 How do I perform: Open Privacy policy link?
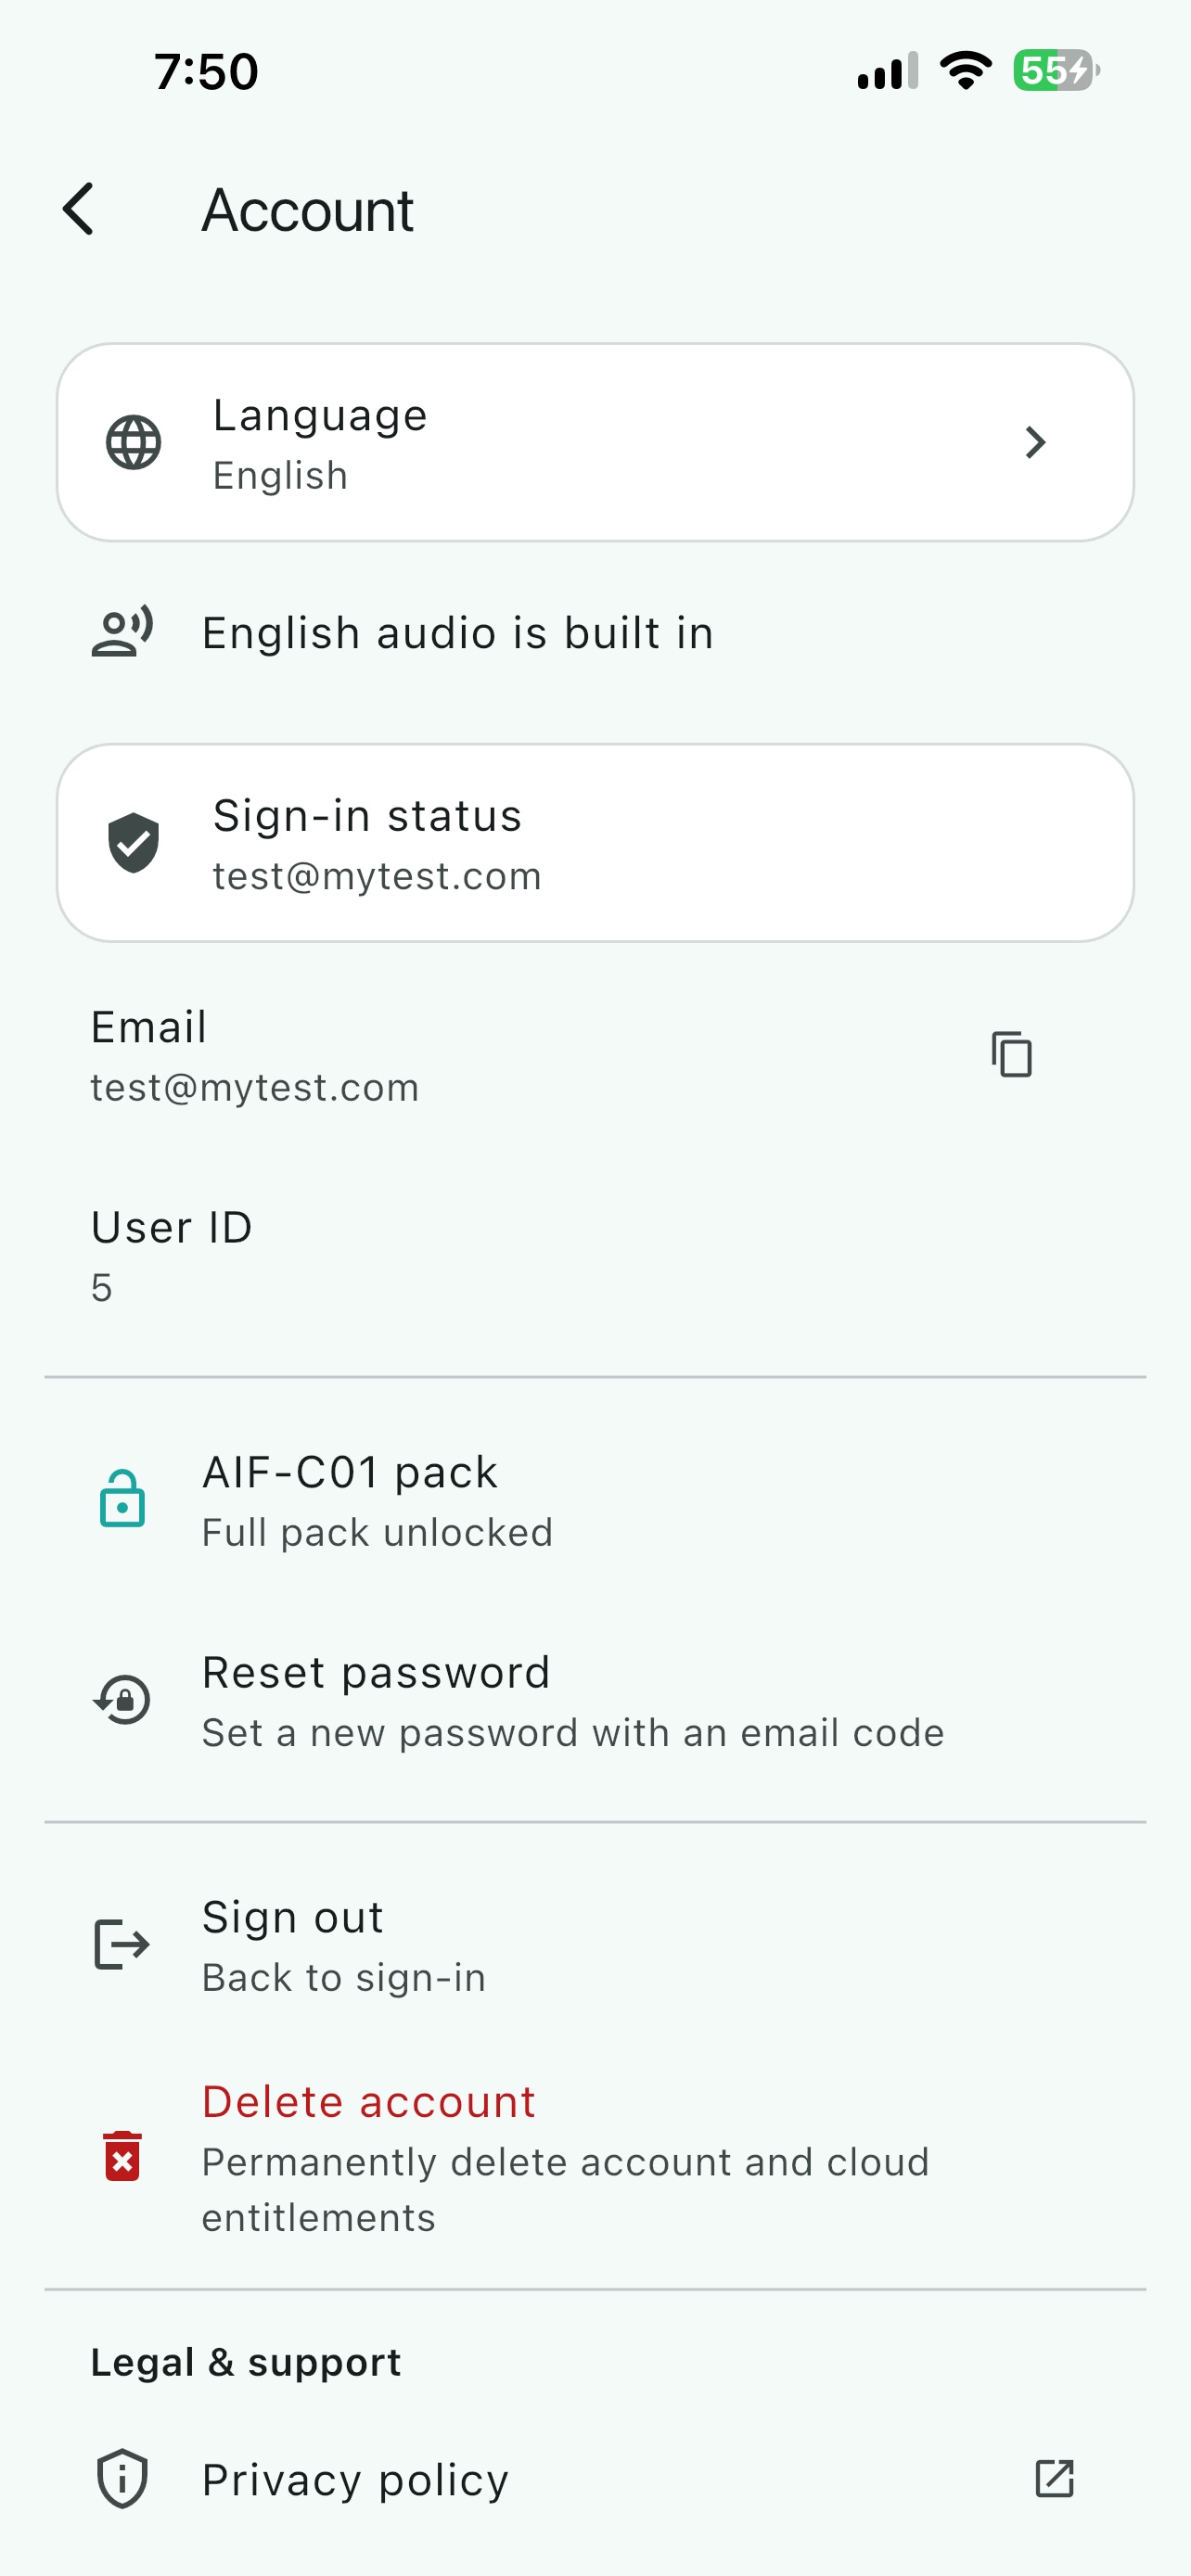[x=595, y=2478]
